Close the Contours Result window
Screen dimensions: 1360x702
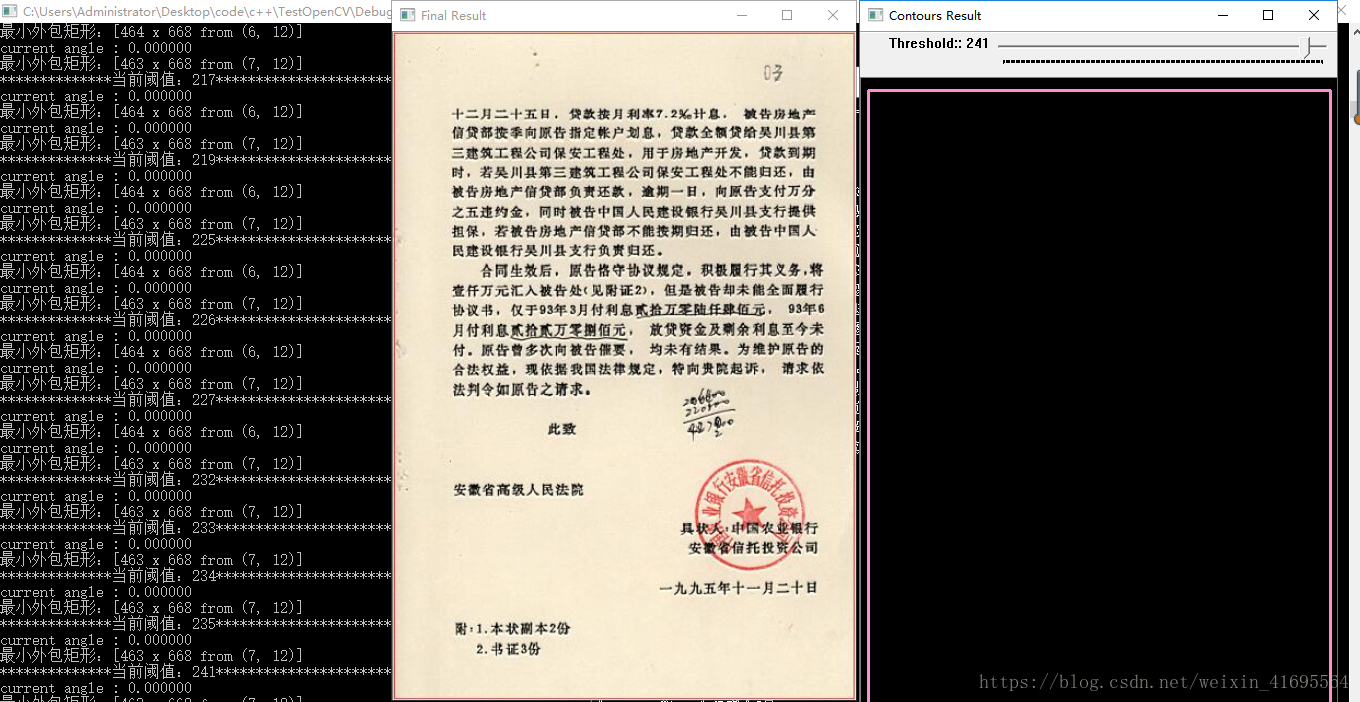[x=1314, y=15]
